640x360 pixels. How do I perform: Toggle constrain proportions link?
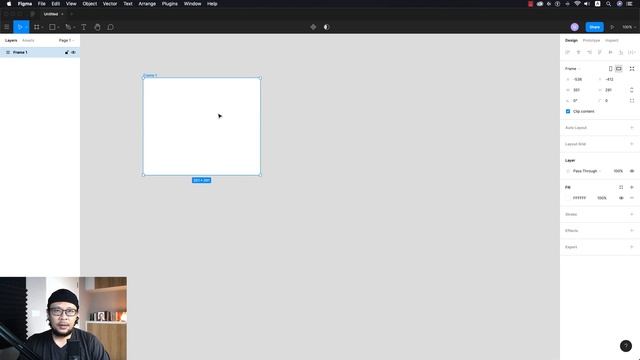pyautogui.click(x=632, y=90)
